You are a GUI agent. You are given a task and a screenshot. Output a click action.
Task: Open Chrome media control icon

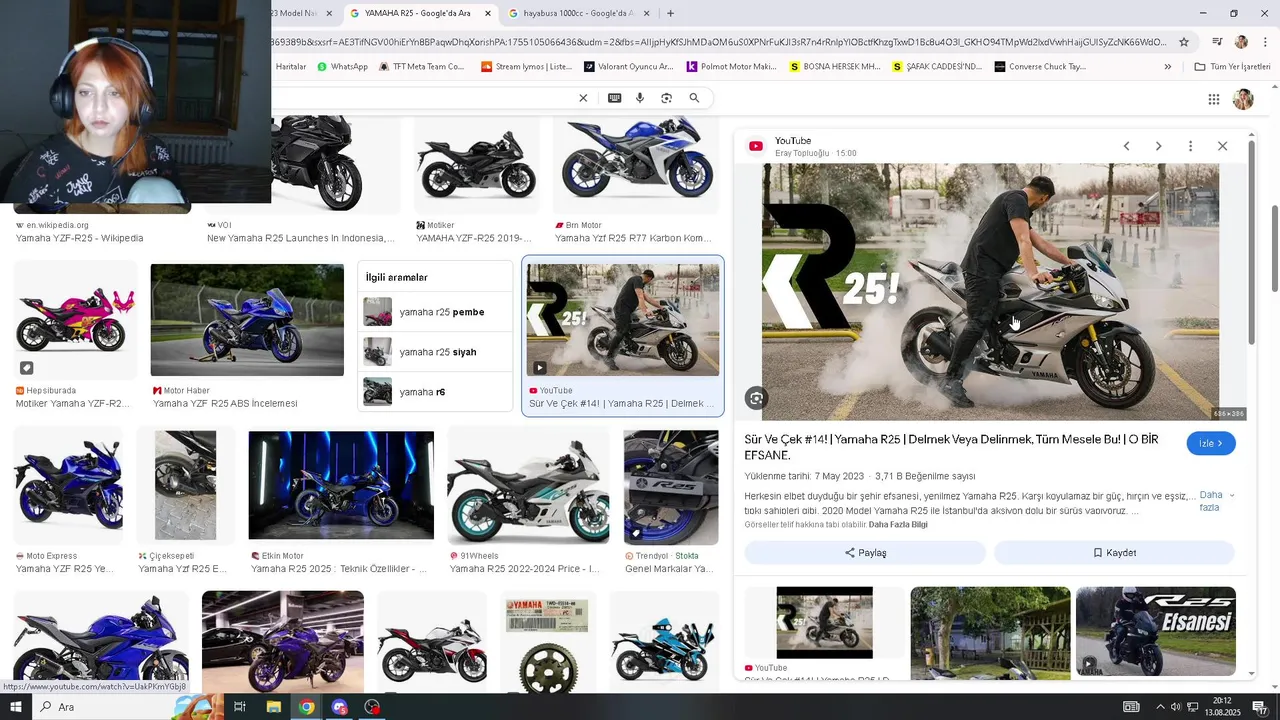[x=1217, y=42]
